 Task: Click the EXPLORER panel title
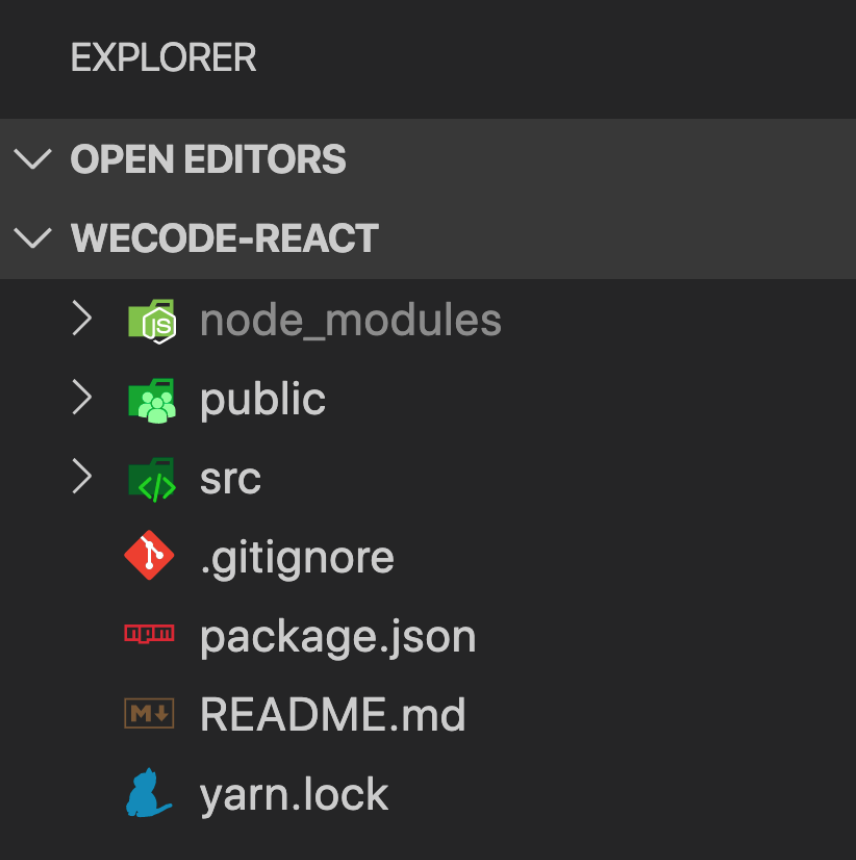click(x=163, y=58)
